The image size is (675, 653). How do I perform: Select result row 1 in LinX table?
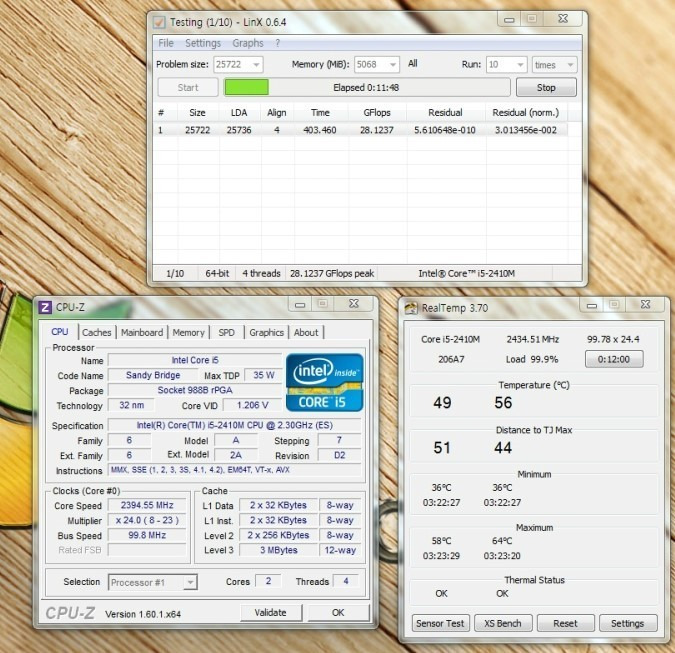coord(360,130)
